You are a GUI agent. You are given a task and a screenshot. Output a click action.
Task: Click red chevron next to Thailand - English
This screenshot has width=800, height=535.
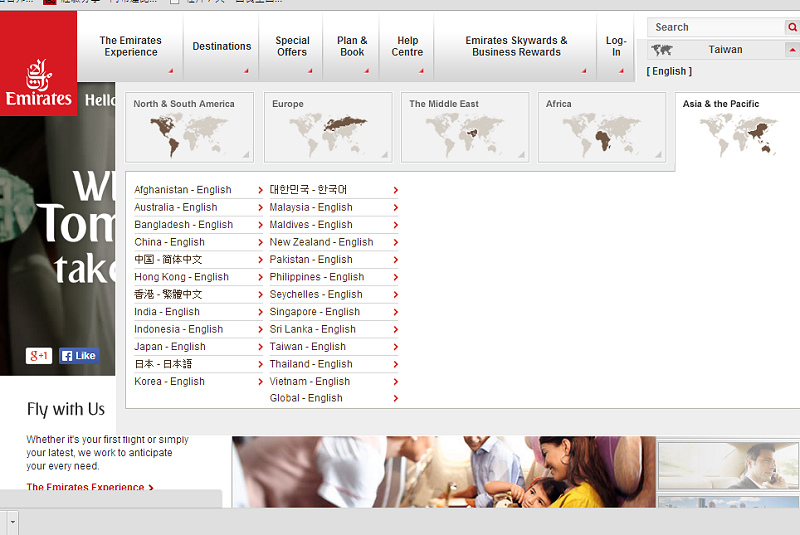tap(395, 364)
